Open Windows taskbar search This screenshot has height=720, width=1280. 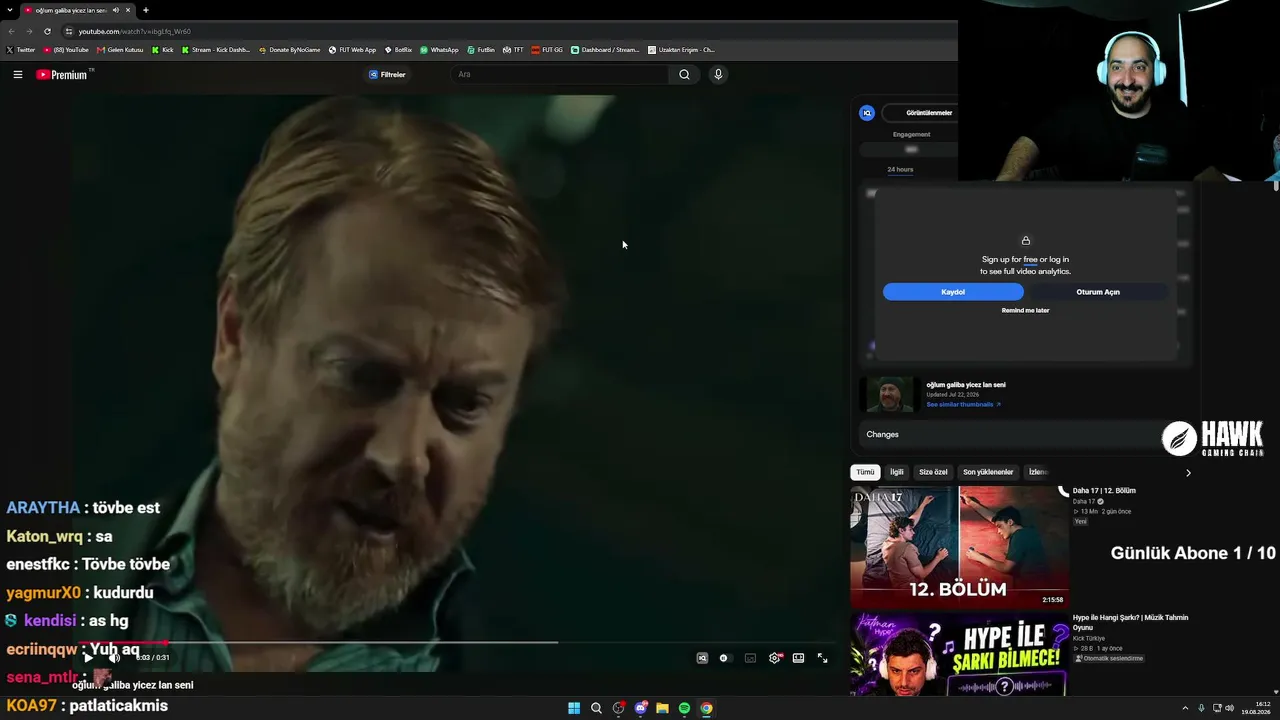click(596, 708)
